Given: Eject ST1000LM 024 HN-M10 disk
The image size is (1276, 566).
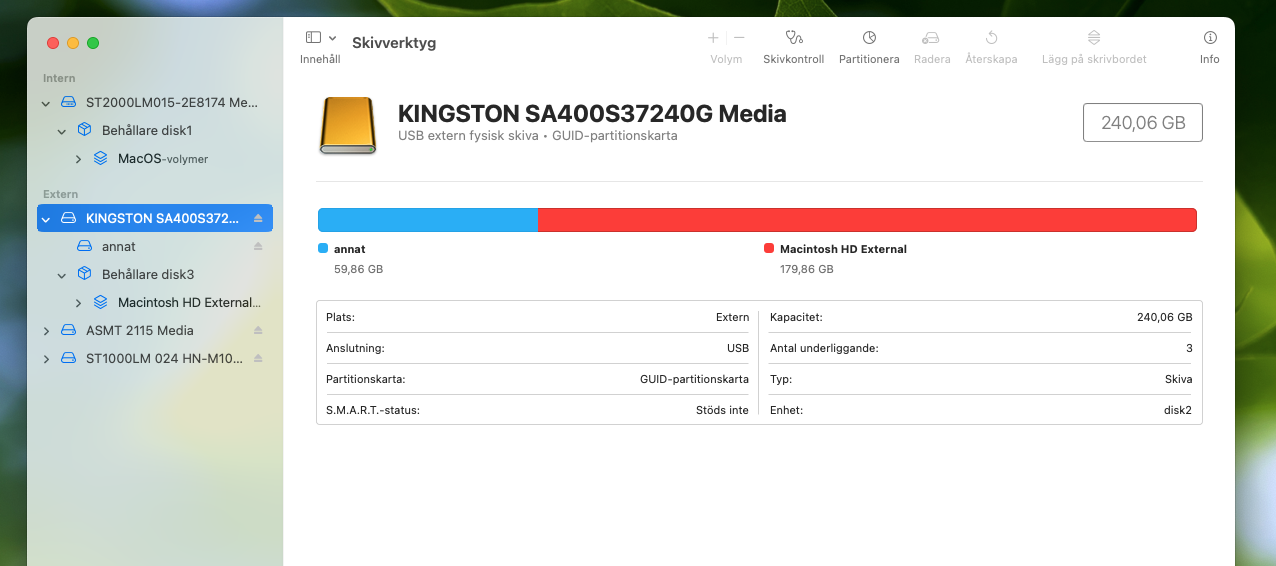Looking at the screenshot, I should (x=258, y=358).
